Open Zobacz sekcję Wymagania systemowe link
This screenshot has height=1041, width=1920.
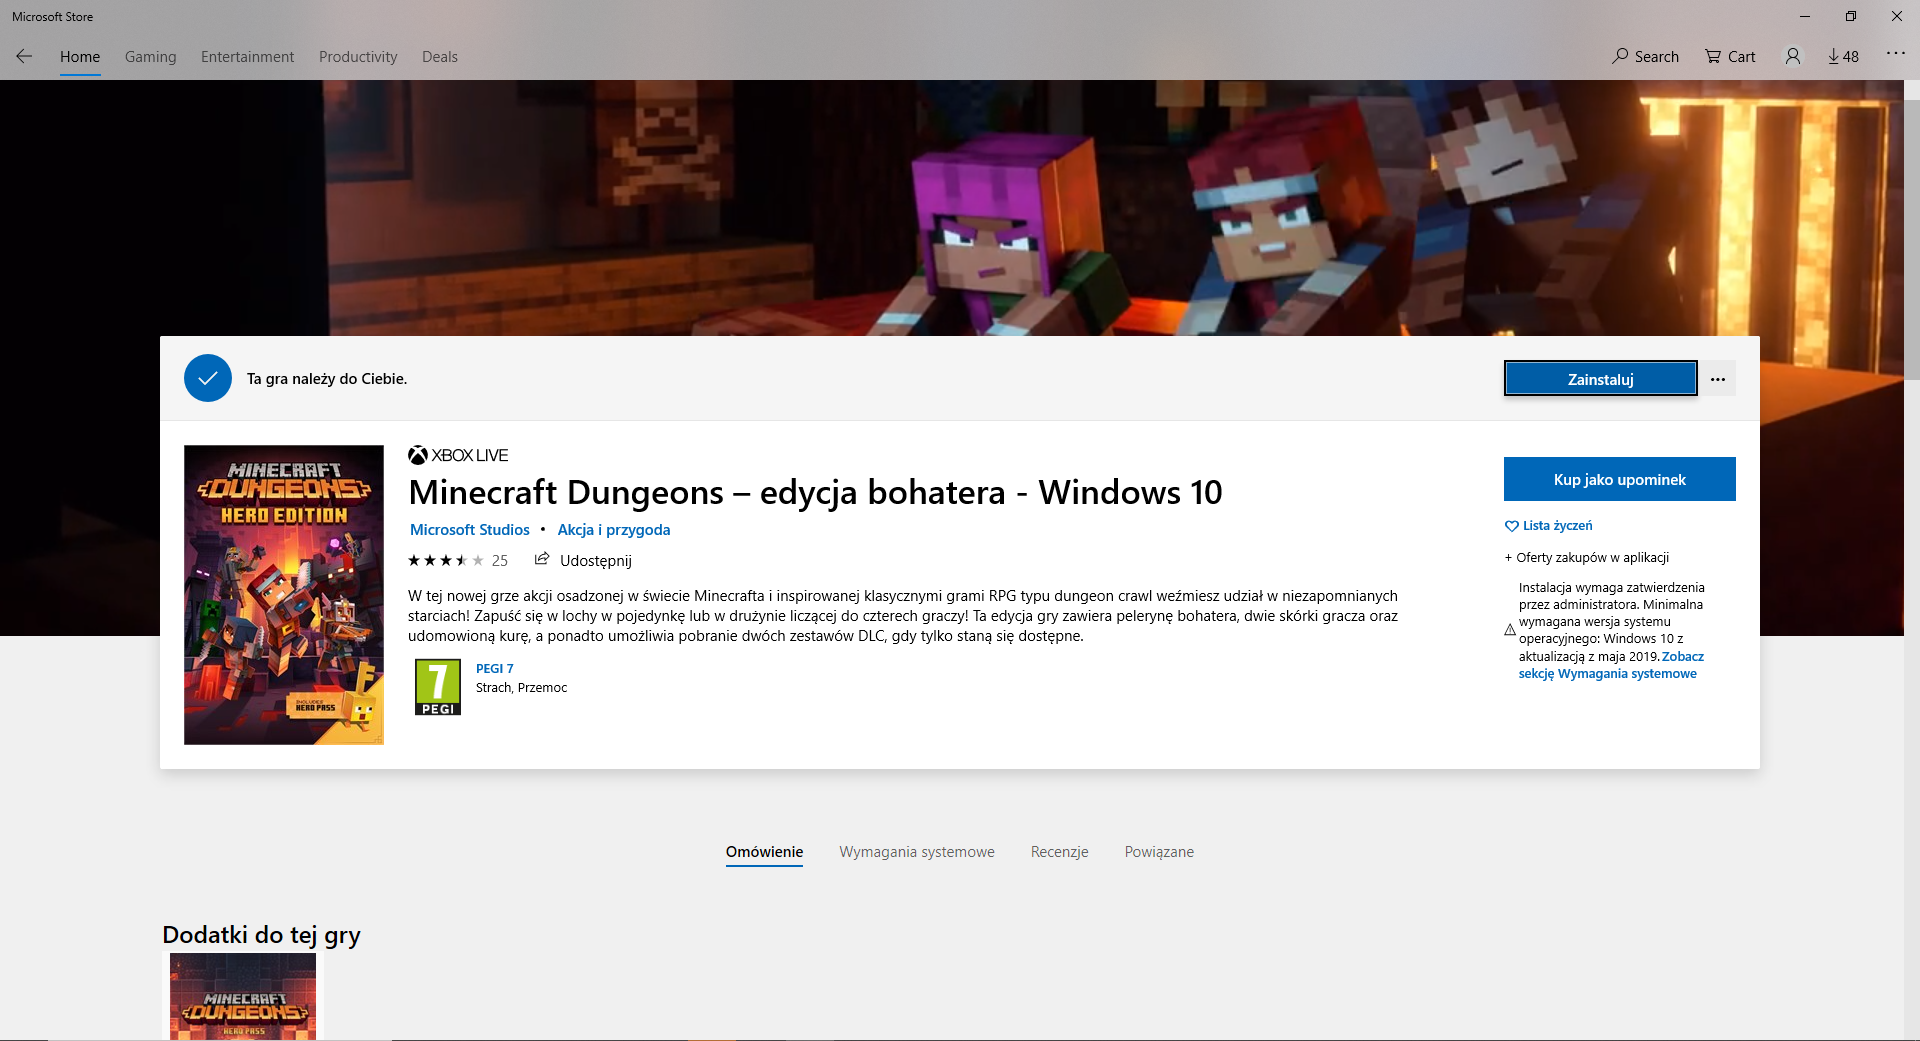[x=1611, y=665]
